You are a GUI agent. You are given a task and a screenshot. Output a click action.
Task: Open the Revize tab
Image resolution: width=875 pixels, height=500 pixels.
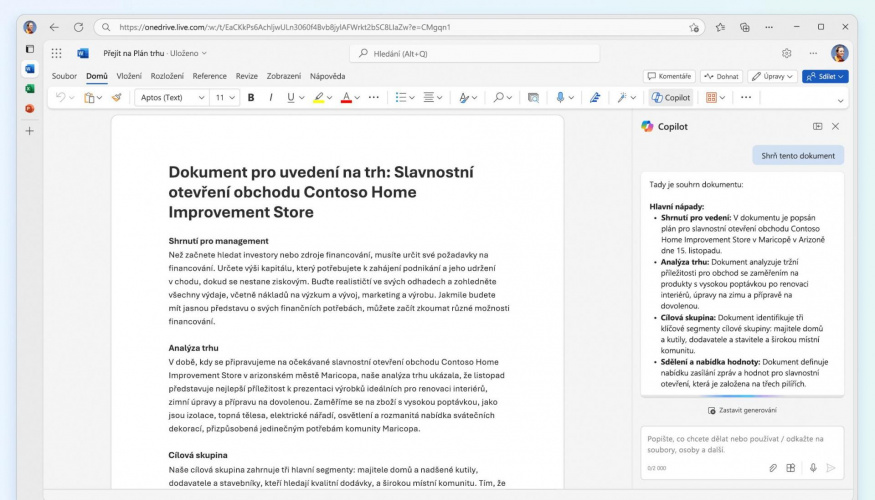point(246,76)
